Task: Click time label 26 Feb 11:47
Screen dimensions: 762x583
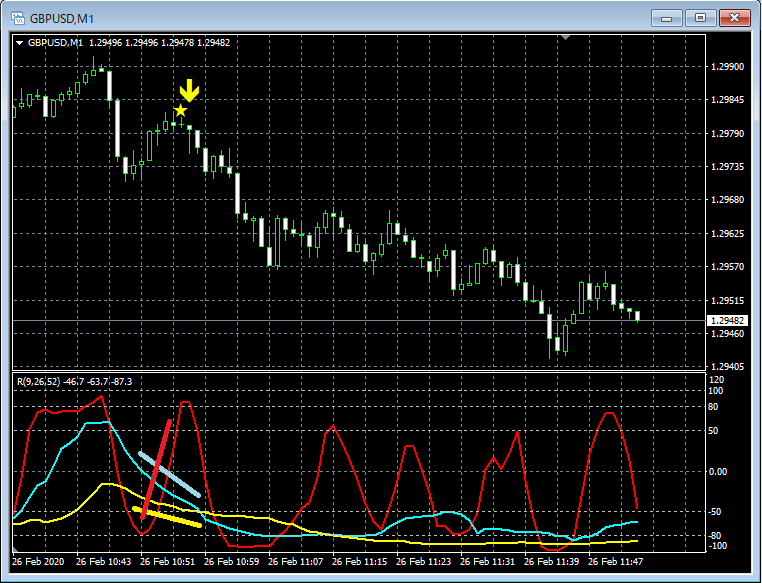Action: click(x=615, y=562)
